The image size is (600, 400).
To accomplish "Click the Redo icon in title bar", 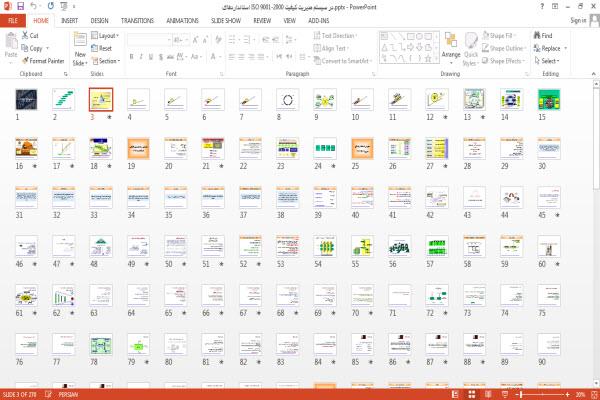I will pos(51,6).
